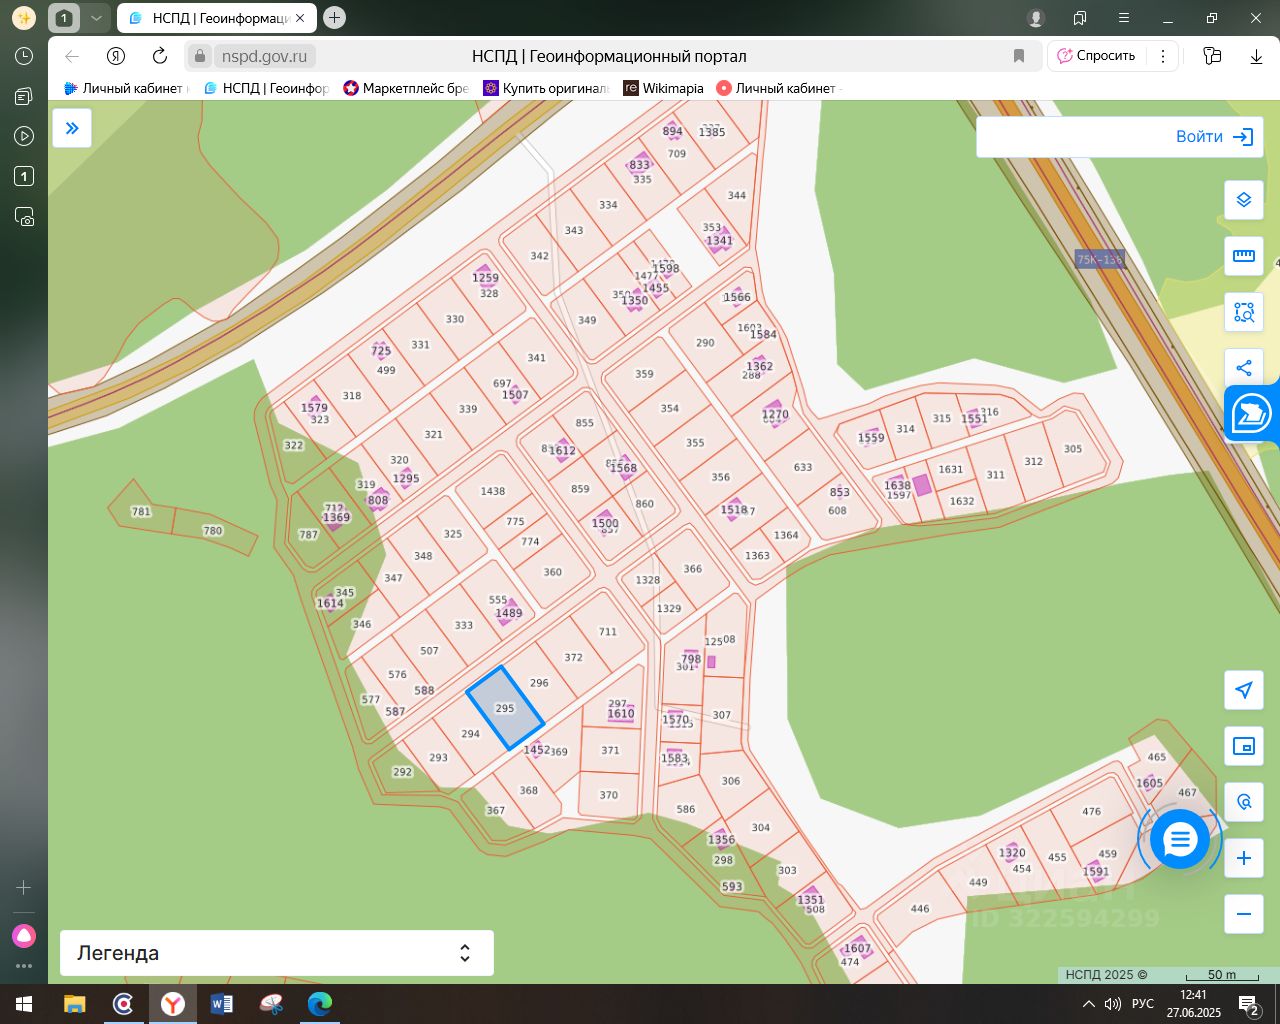Switch to НСПД Геоинформационный портал tab

pos(218,18)
